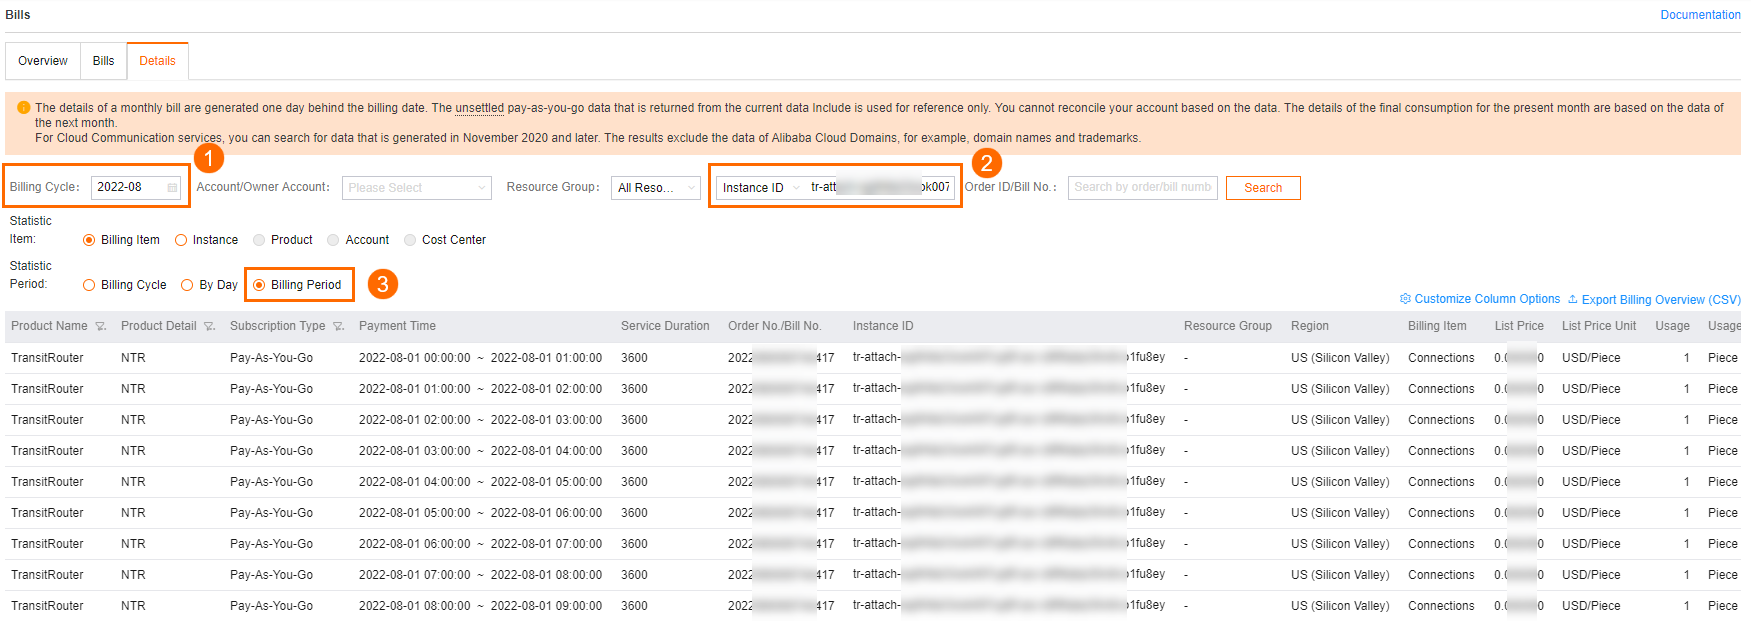Switch to the Bills tab
This screenshot has height=621, width=1751.
point(104,61)
